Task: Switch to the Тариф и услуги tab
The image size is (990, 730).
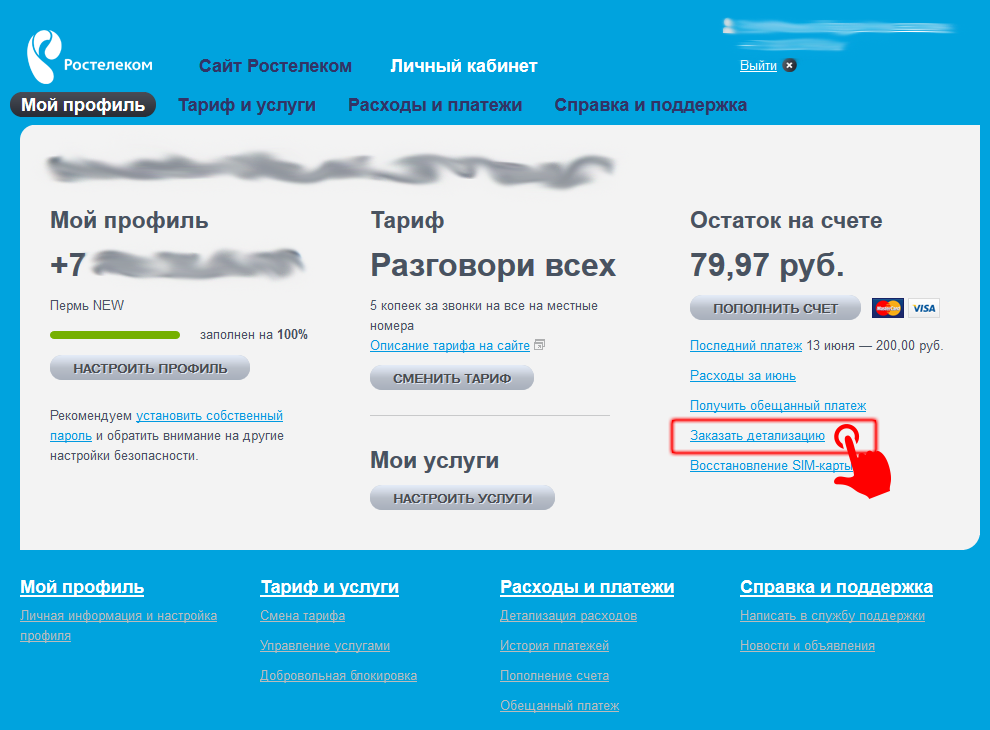Action: 247,104
